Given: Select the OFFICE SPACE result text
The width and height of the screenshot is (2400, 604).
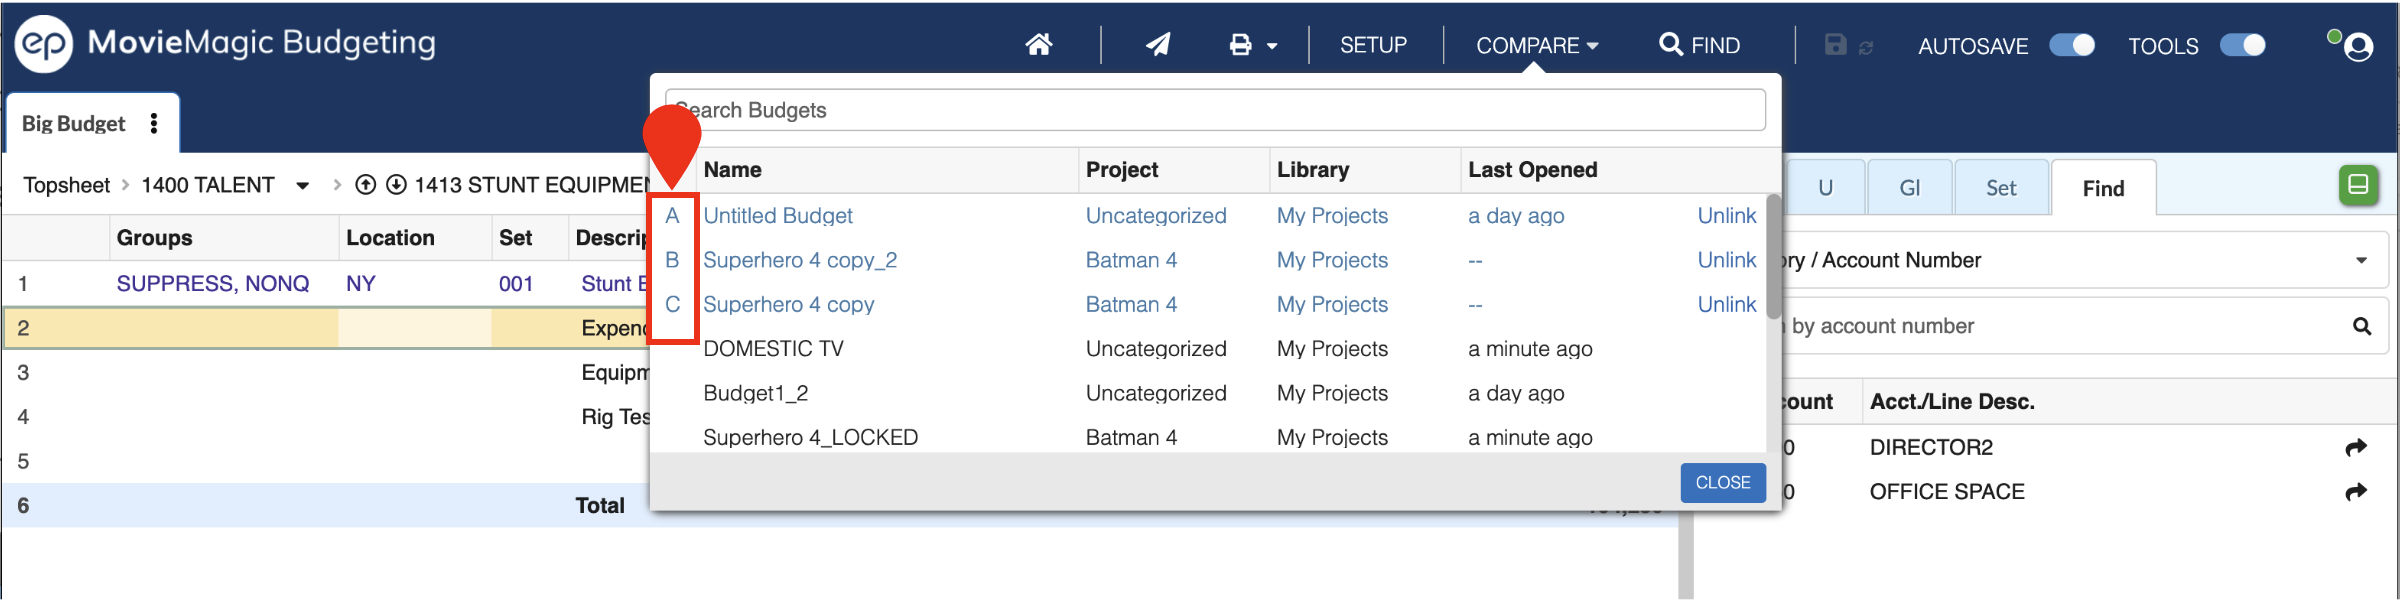Looking at the screenshot, I should point(1947,492).
